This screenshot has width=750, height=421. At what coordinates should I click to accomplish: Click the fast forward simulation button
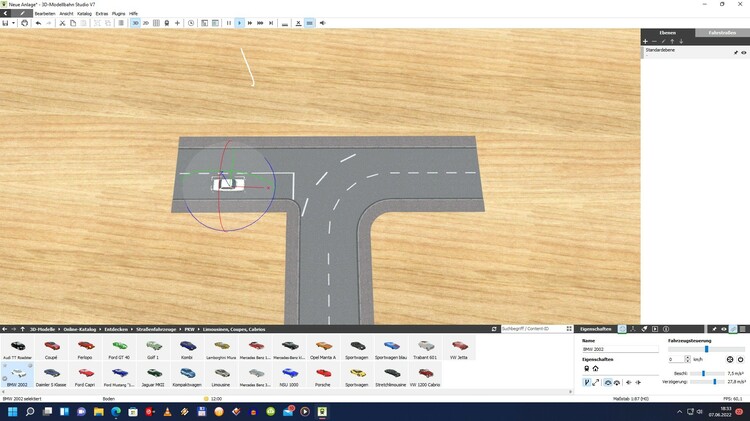tap(250, 23)
